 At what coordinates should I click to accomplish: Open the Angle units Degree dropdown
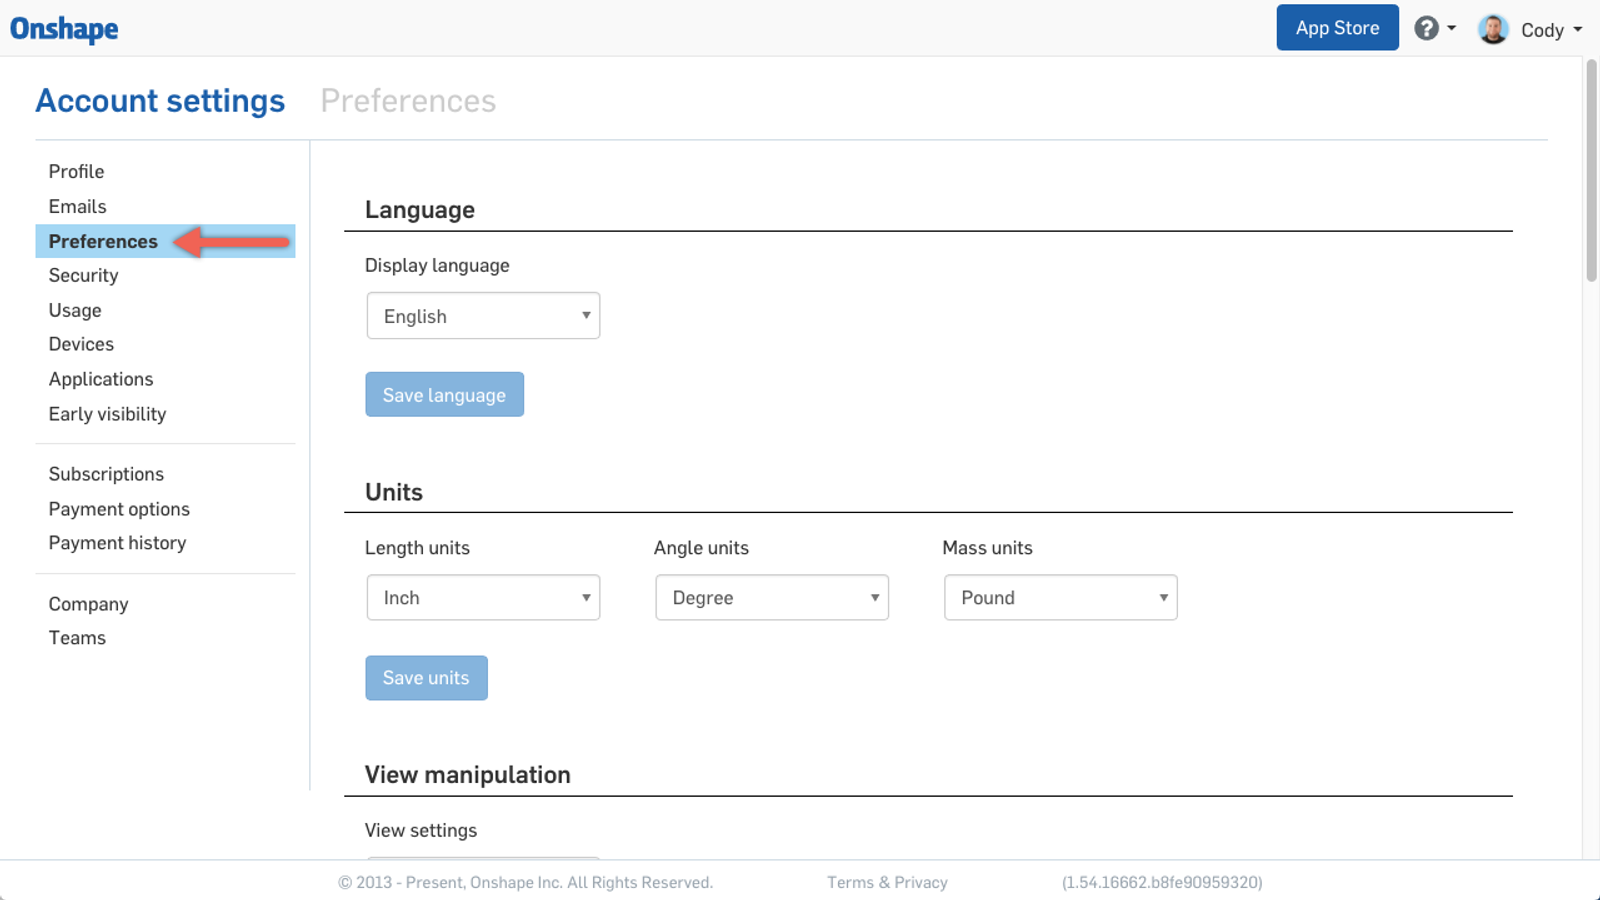click(771, 598)
